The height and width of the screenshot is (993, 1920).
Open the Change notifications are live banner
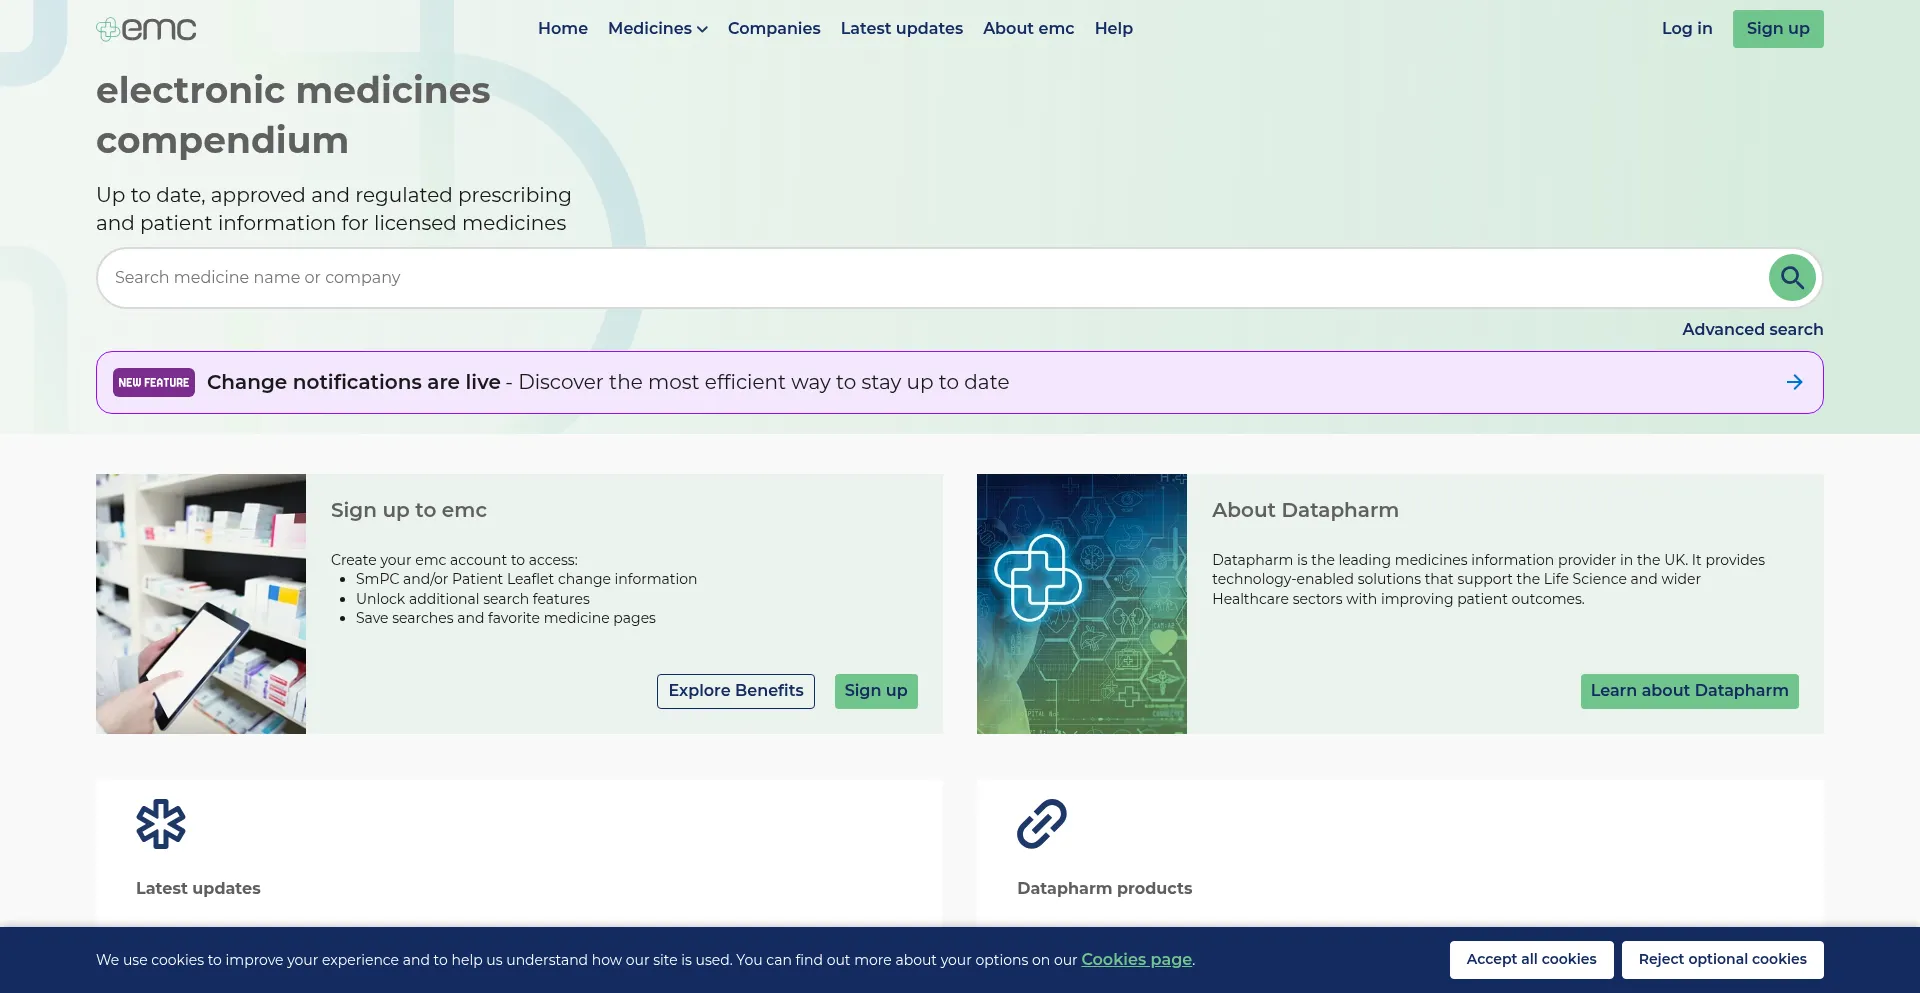960,382
